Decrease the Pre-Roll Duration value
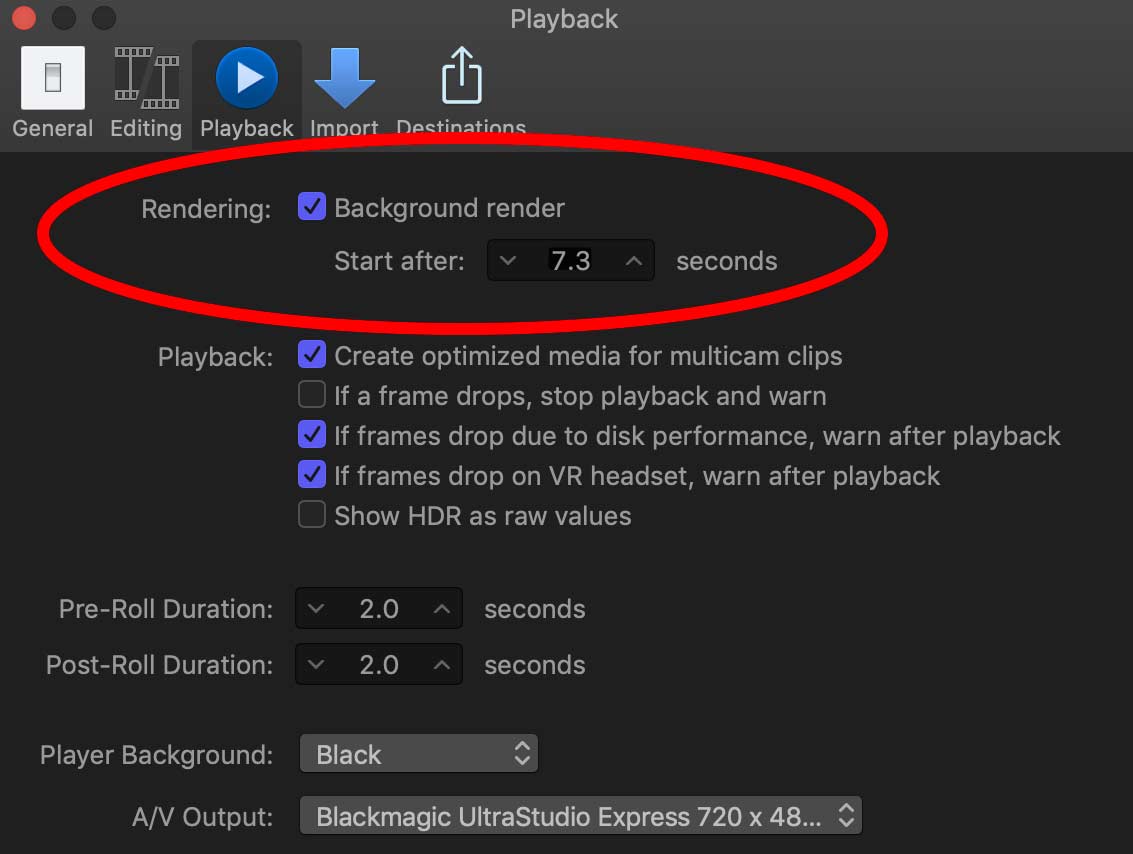 [316, 609]
